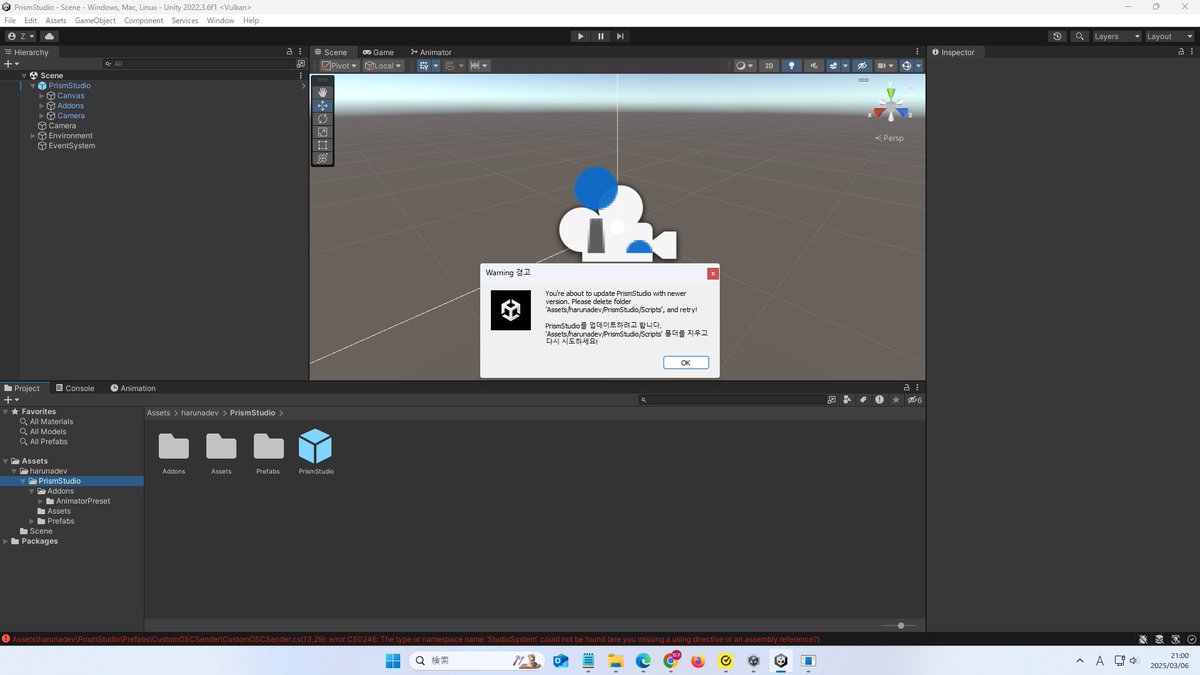Switch to the Animator tab
The image size is (1200, 675).
click(431, 52)
